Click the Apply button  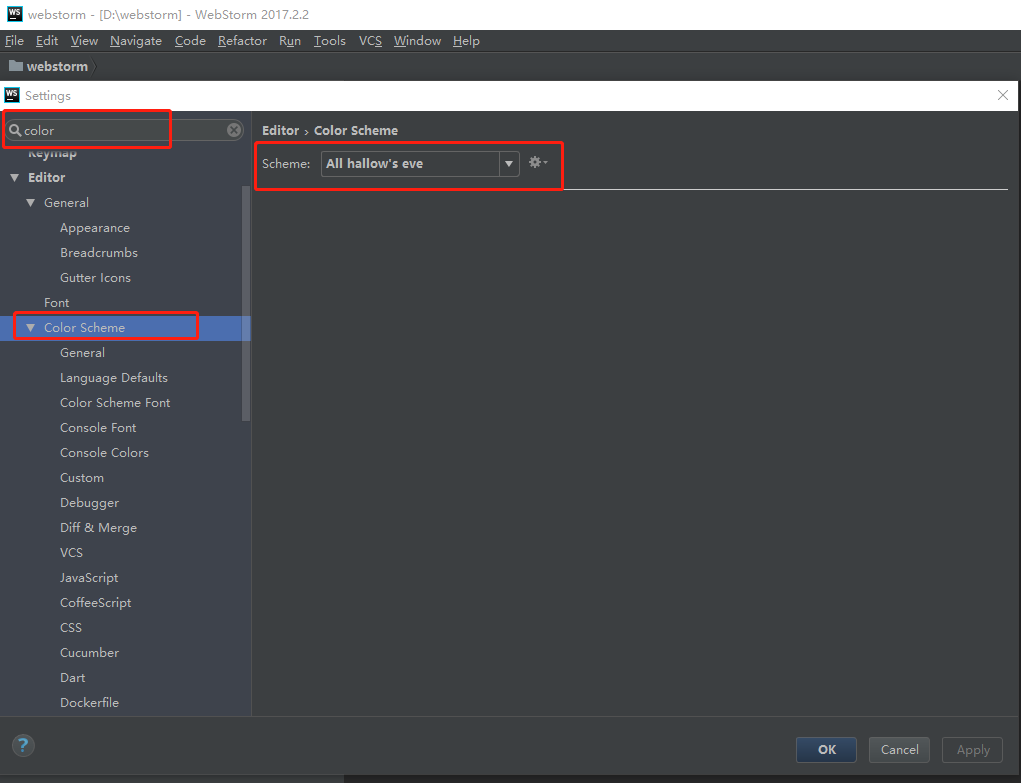pos(971,749)
